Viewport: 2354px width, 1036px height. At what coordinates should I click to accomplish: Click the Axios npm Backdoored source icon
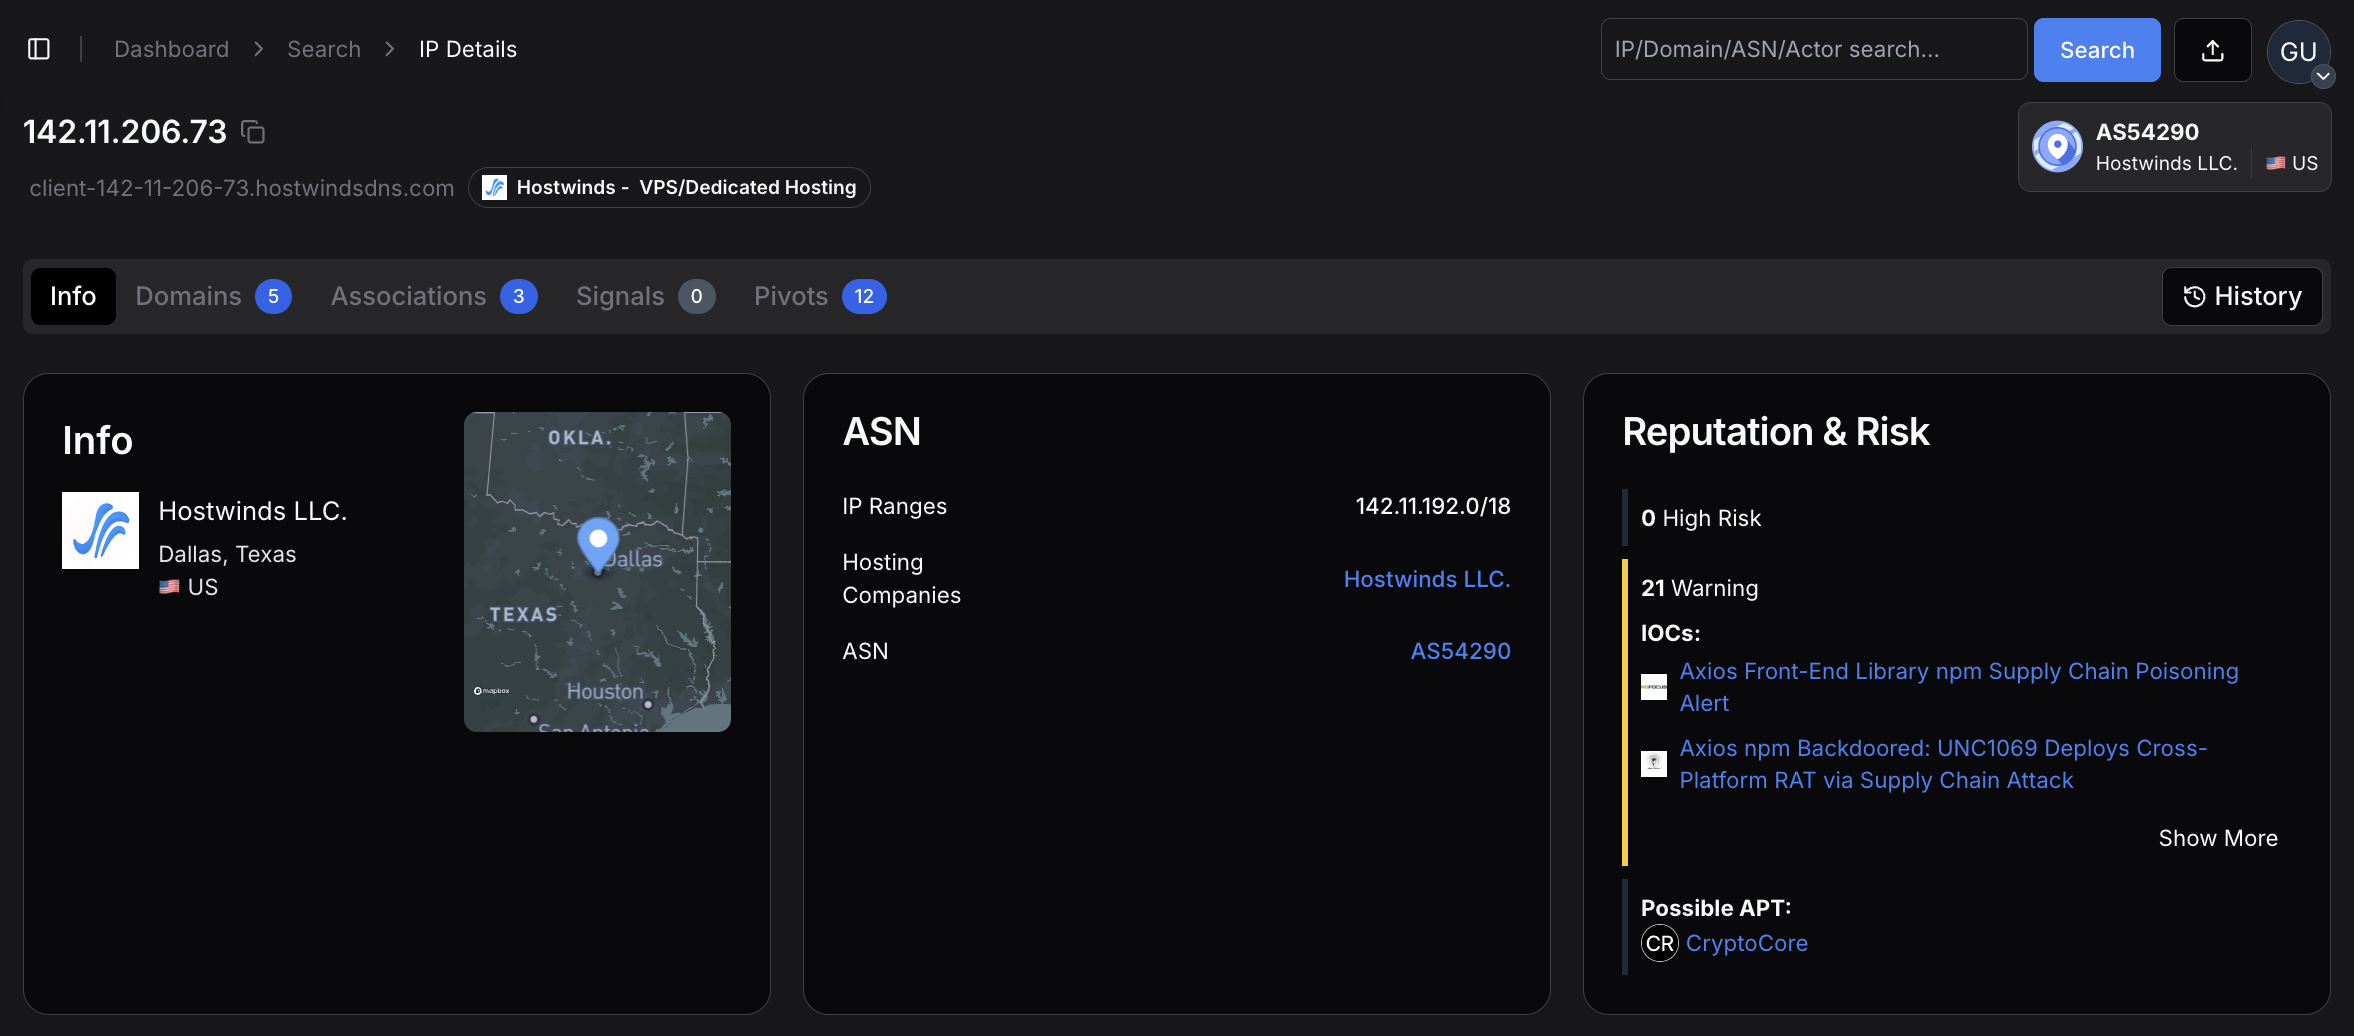click(x=1654, y=764)
